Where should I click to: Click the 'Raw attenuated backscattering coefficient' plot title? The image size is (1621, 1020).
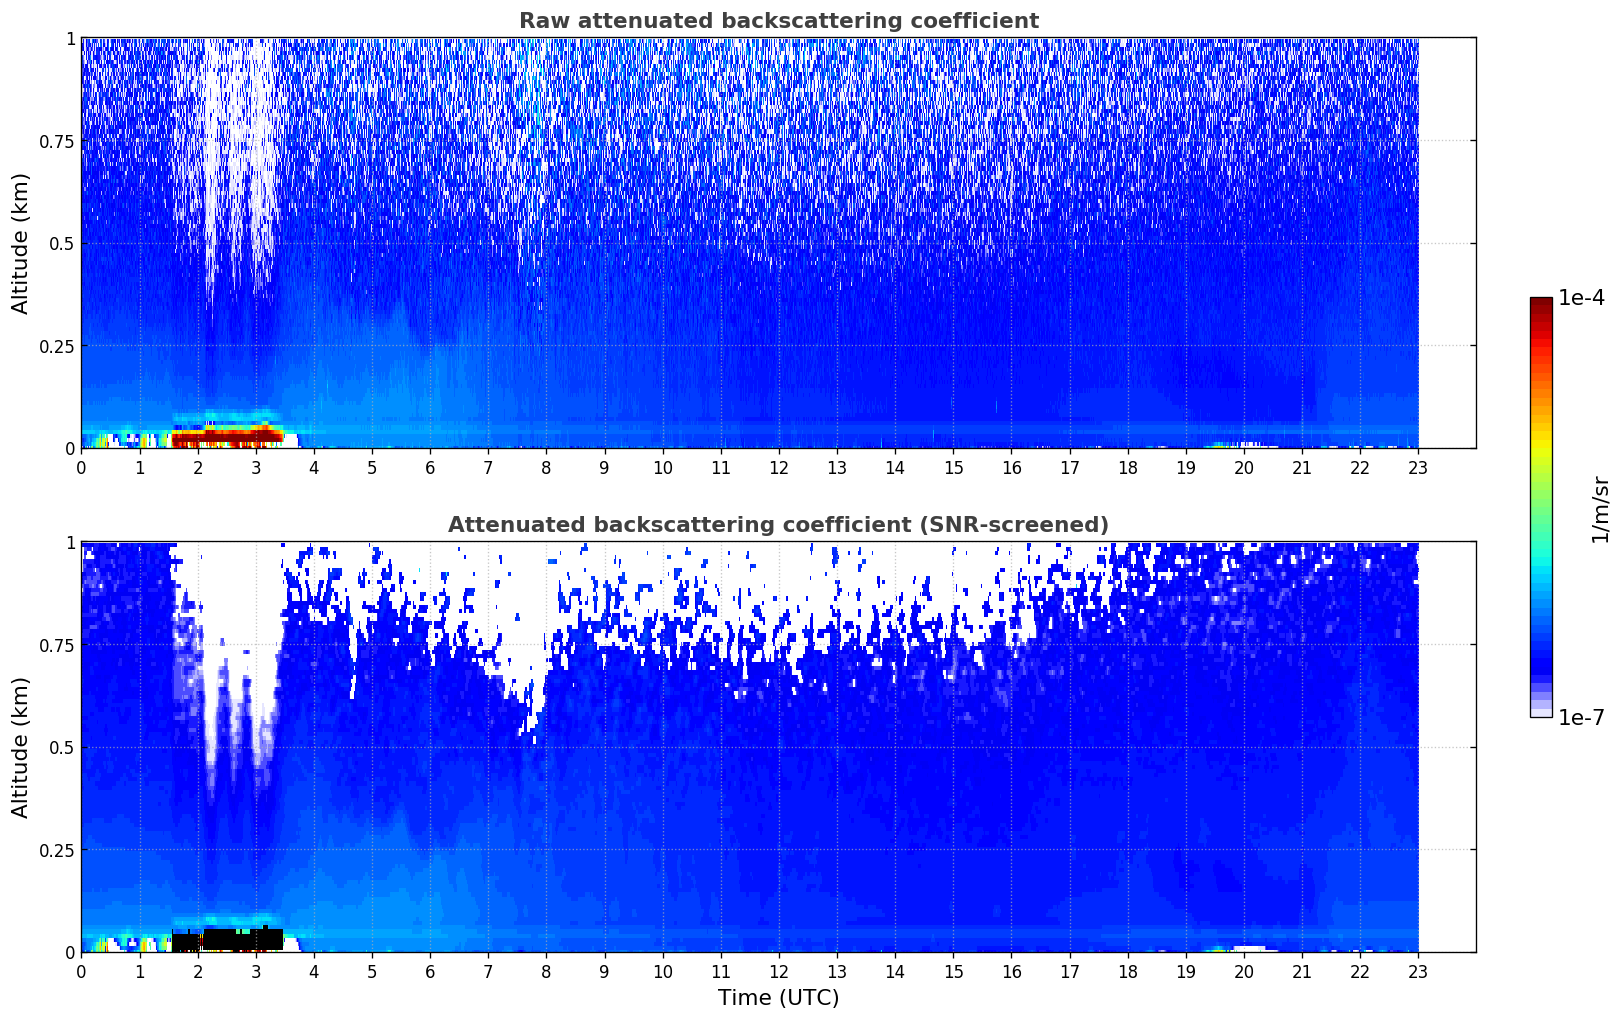(x=778, y=21)
